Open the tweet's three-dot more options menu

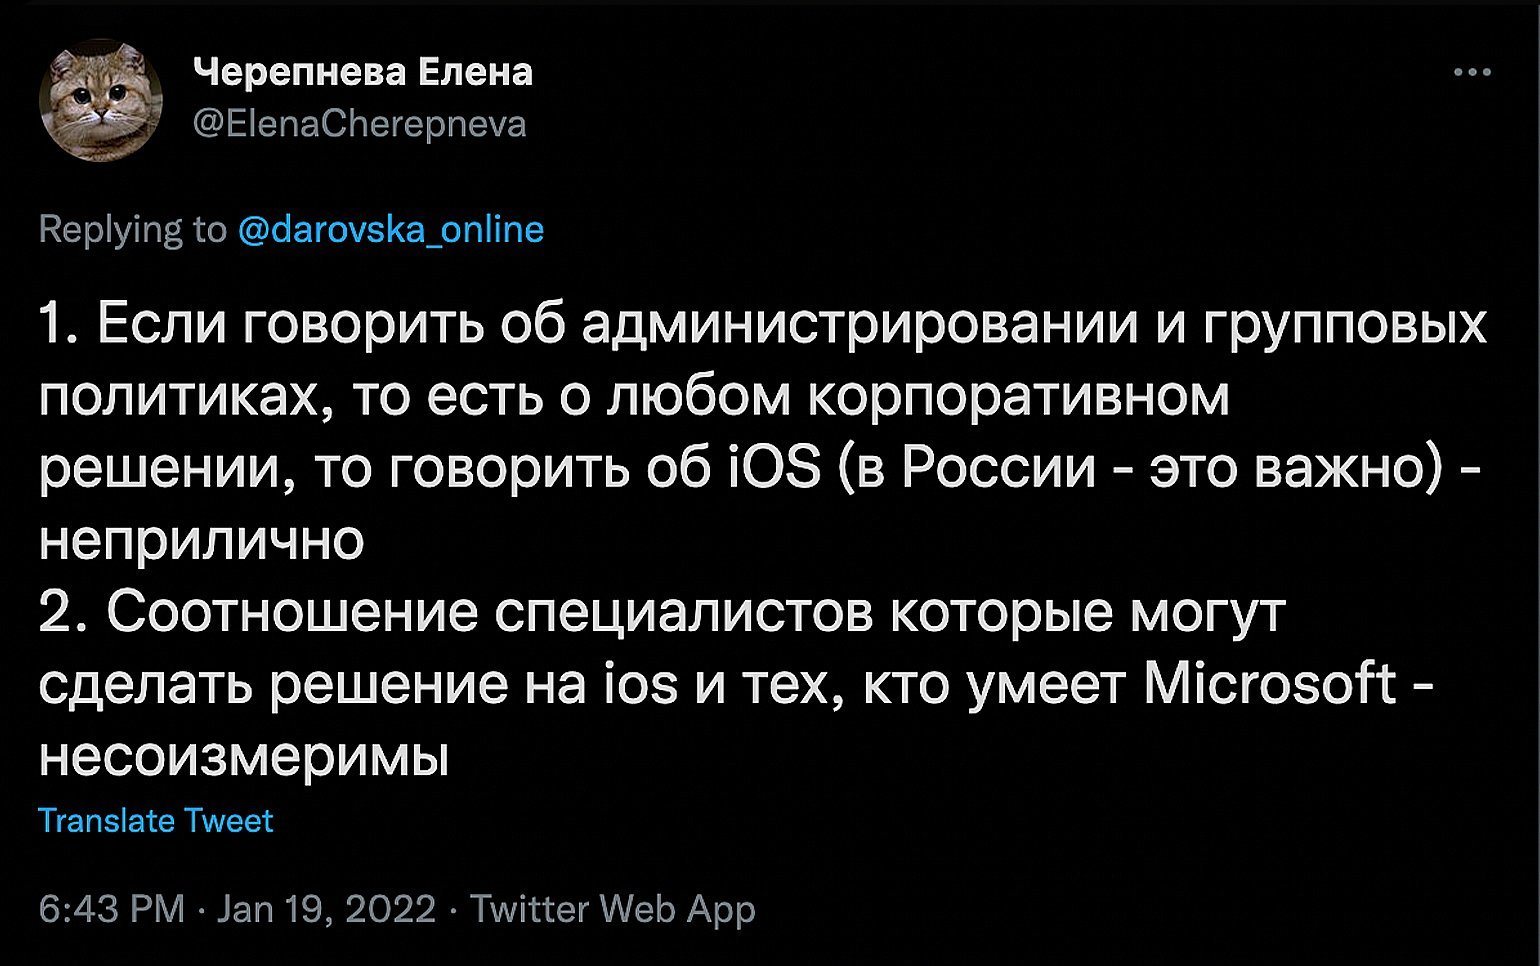click(1472, 72)
